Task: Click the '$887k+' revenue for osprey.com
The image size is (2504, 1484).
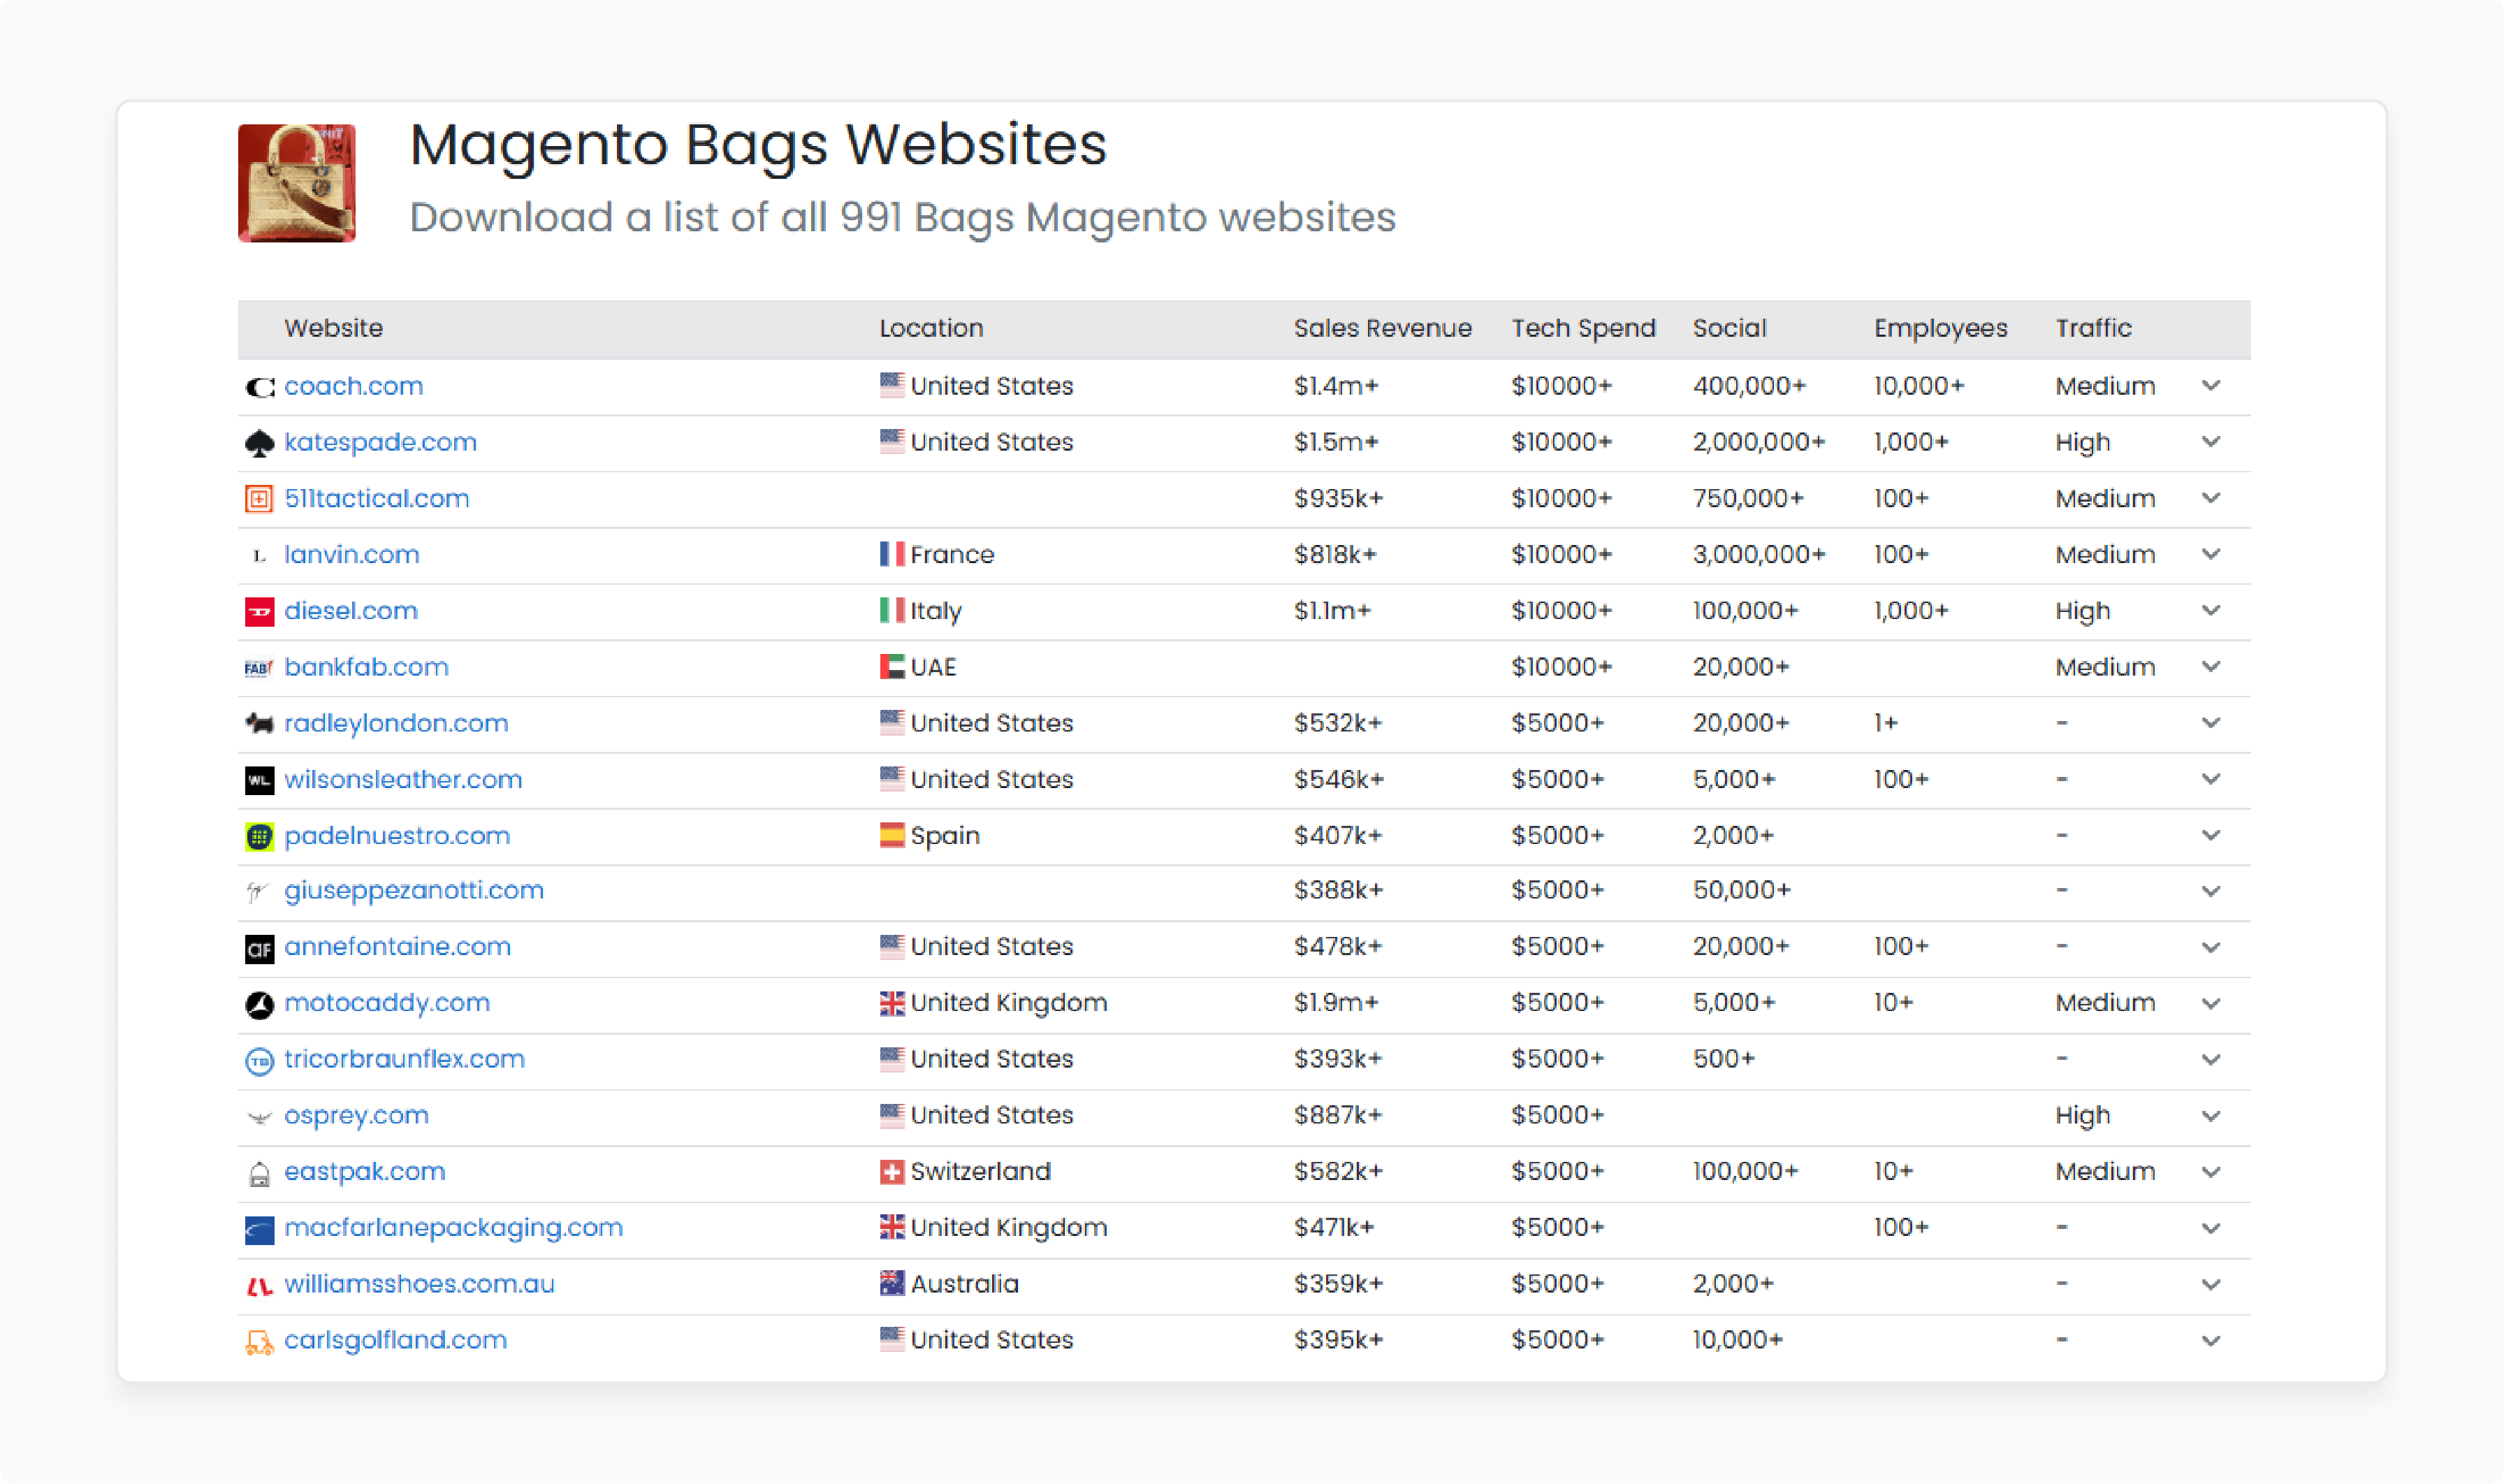Action: tap(1338, 1116)
